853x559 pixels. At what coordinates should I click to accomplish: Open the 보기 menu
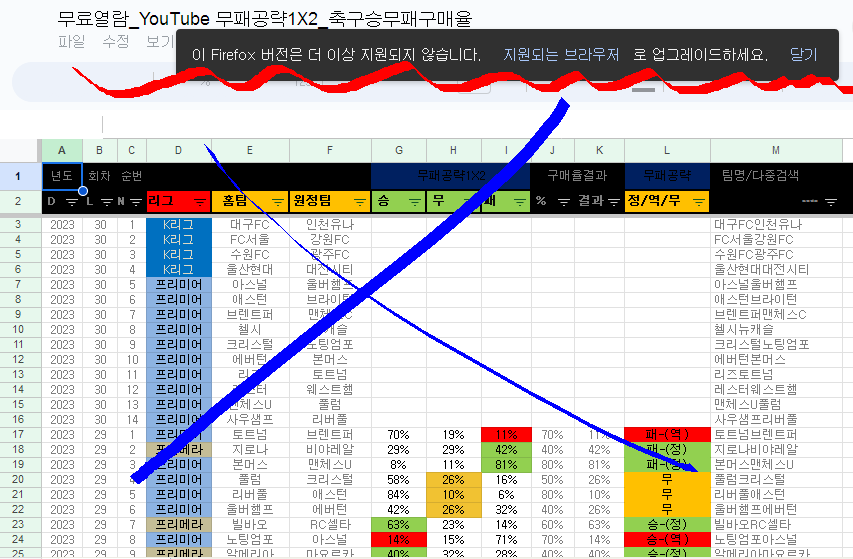[x=160, y=42]
